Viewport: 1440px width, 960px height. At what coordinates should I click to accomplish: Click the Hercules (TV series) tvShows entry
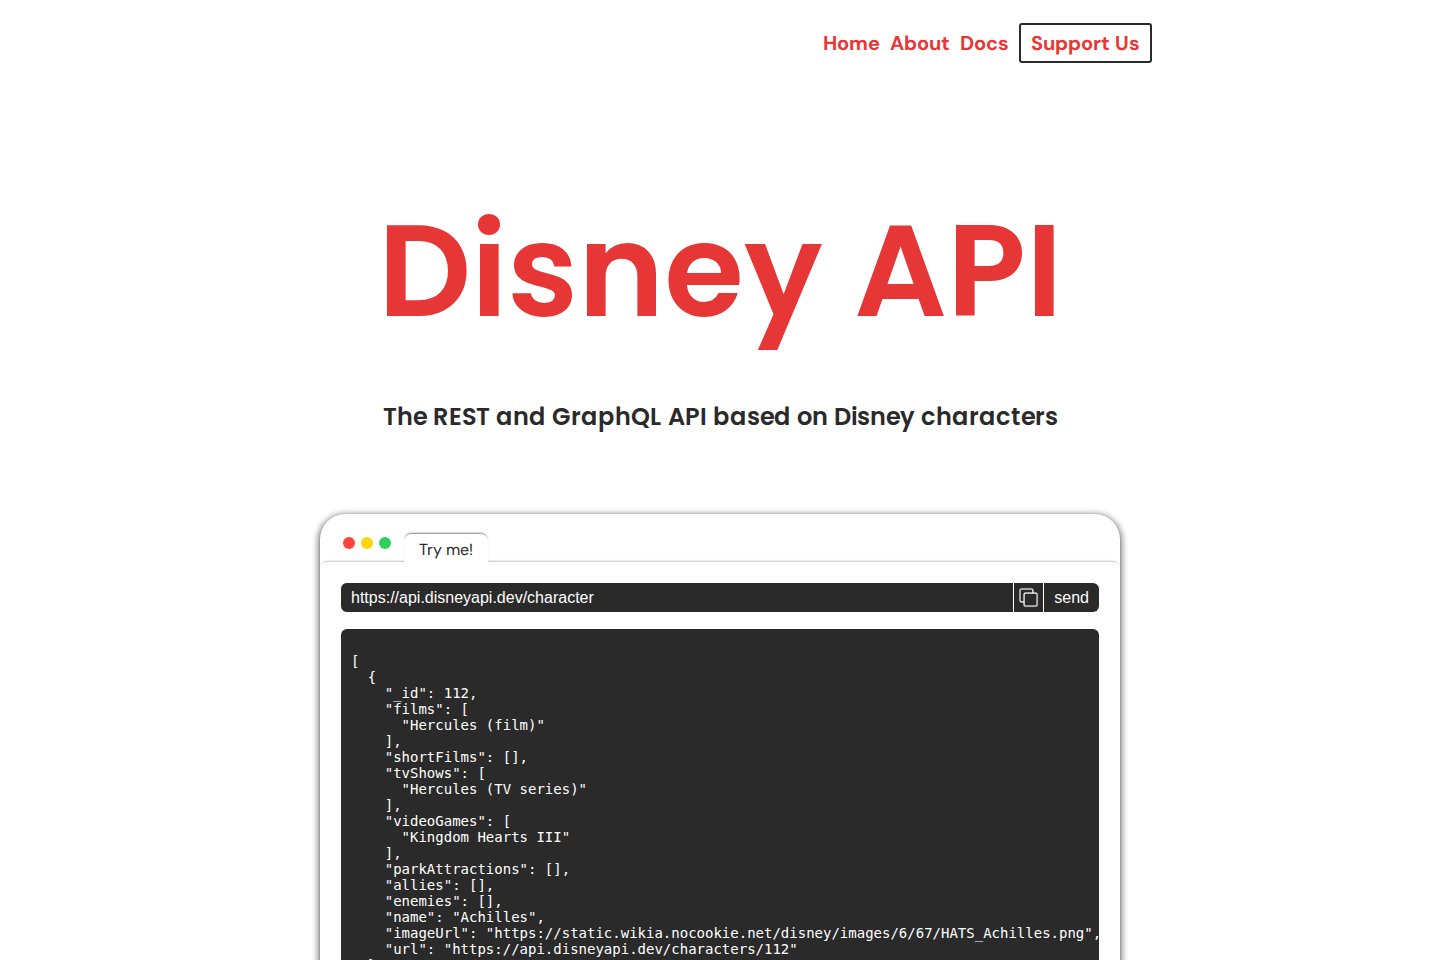pyautogui.click(x=494, y=789)
